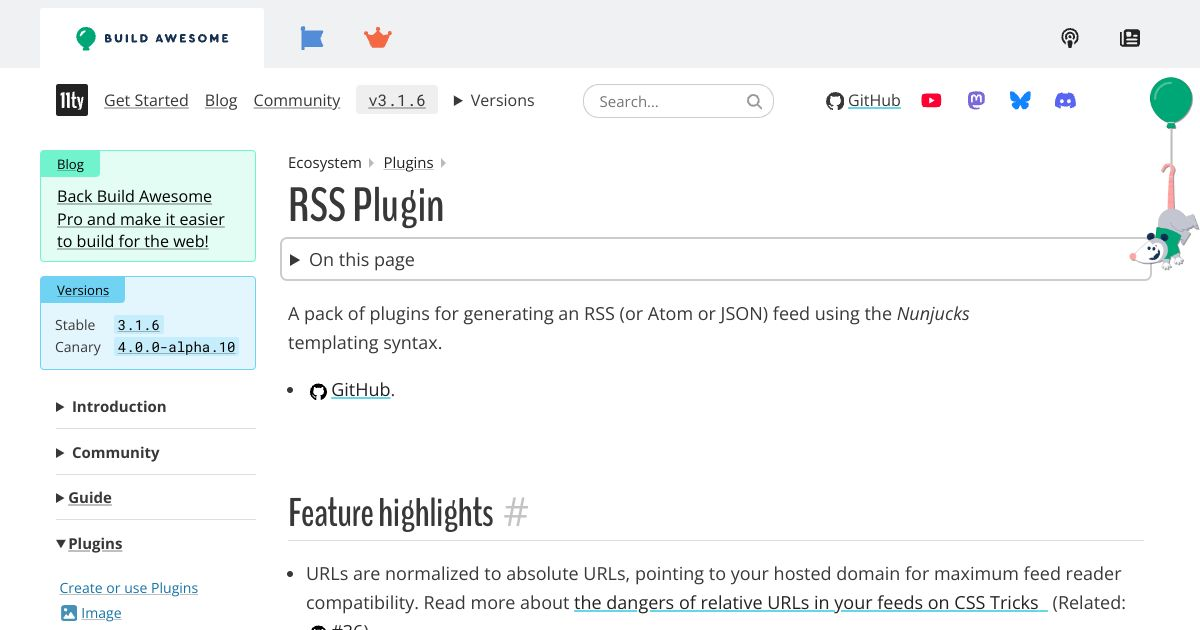Click the podcast icon in top bar
Screen dimensions: 1200x630
pyautogui.click(x=1070, y=39)
